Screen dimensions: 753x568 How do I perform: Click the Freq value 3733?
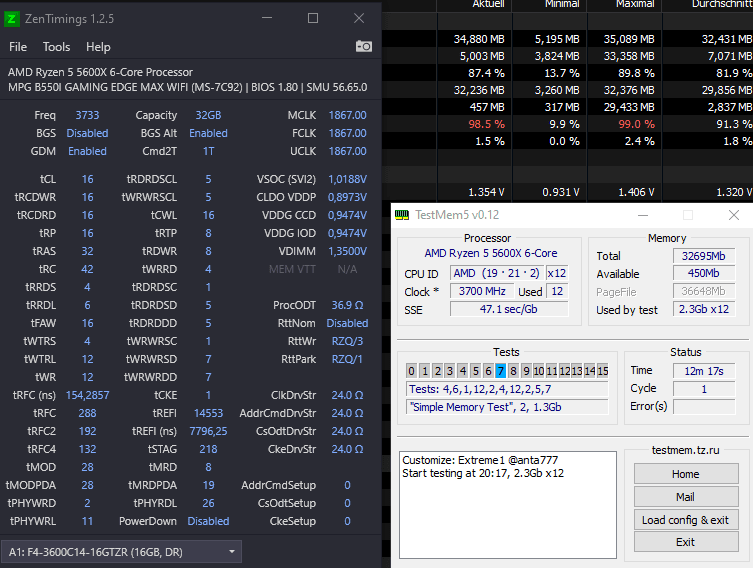(x=87, y=115)
